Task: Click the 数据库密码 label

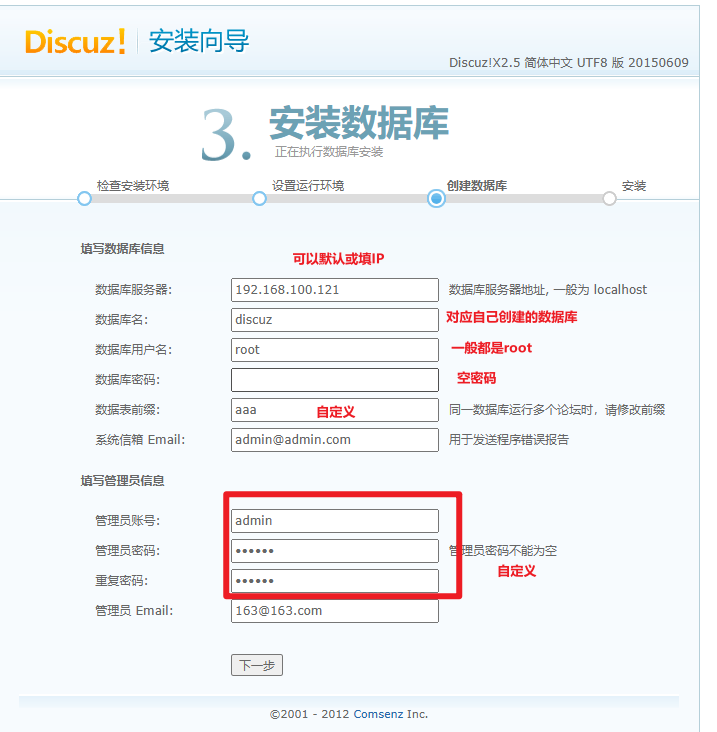Action: [127, 380]
